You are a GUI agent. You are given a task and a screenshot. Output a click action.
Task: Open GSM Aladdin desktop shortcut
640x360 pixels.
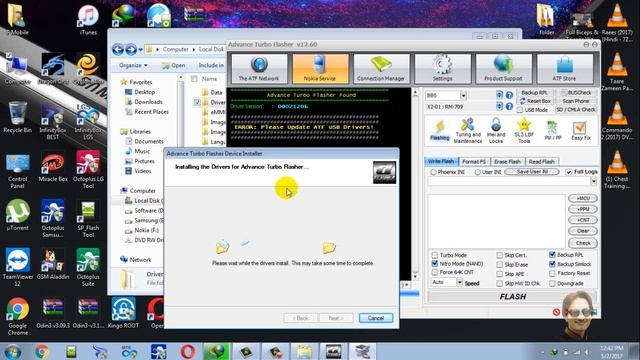tap(53, 264)
